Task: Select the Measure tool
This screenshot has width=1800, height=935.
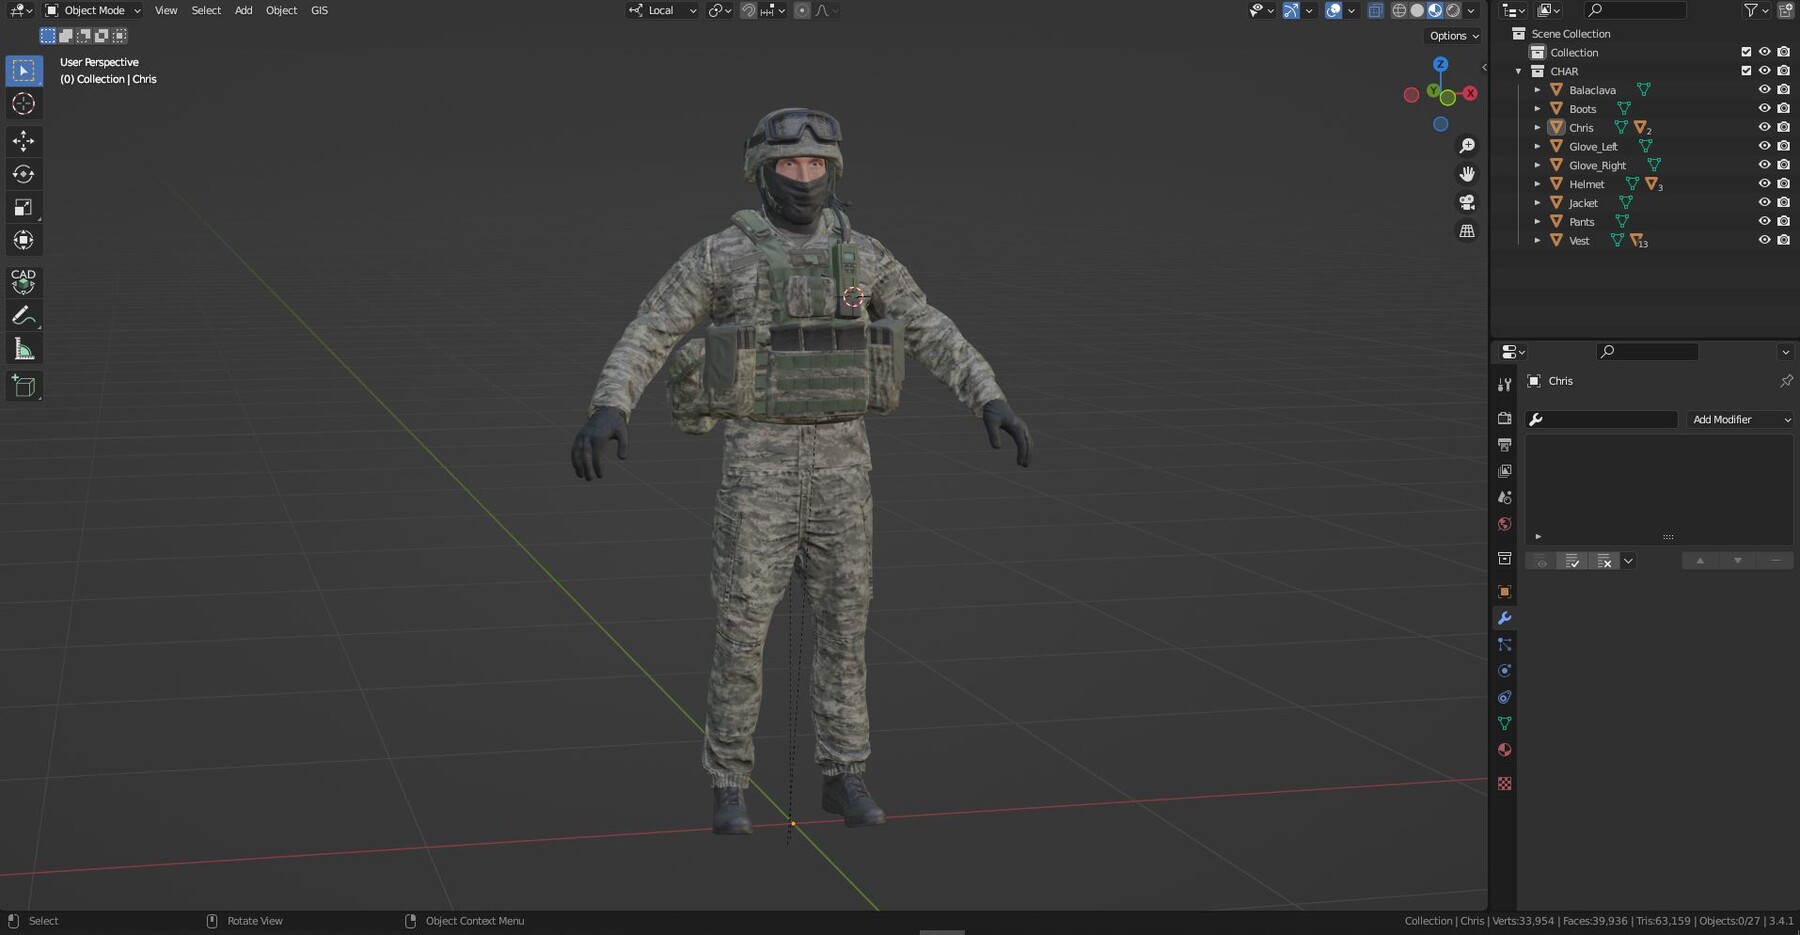Action: click(x=22, y=348)
